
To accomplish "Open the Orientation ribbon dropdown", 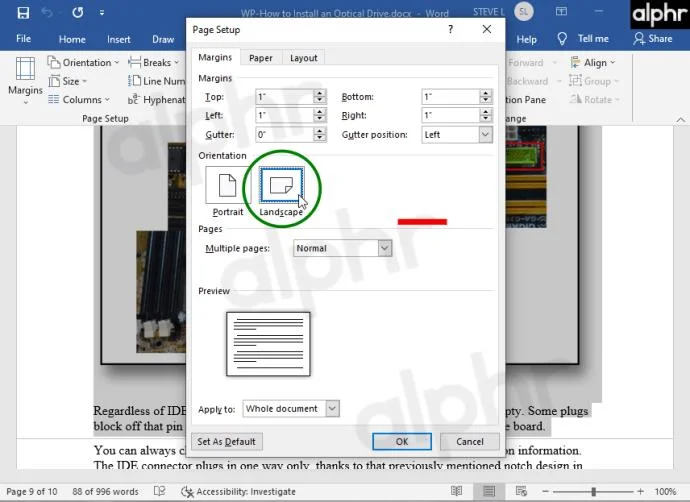I will [83, 62].
